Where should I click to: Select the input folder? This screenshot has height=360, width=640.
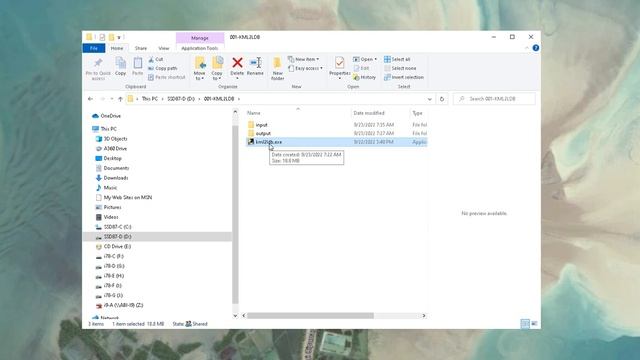[x=337, y=125]
